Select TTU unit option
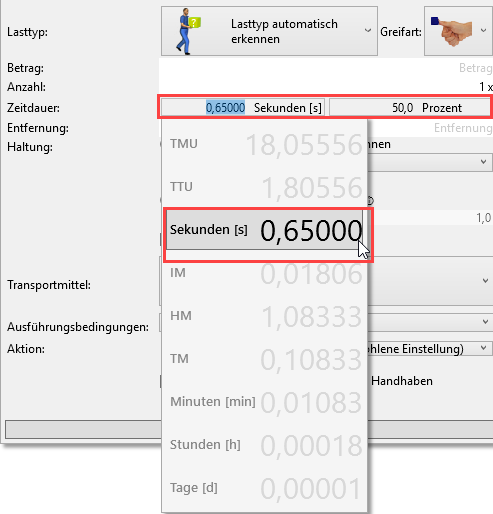 (264, 187)
